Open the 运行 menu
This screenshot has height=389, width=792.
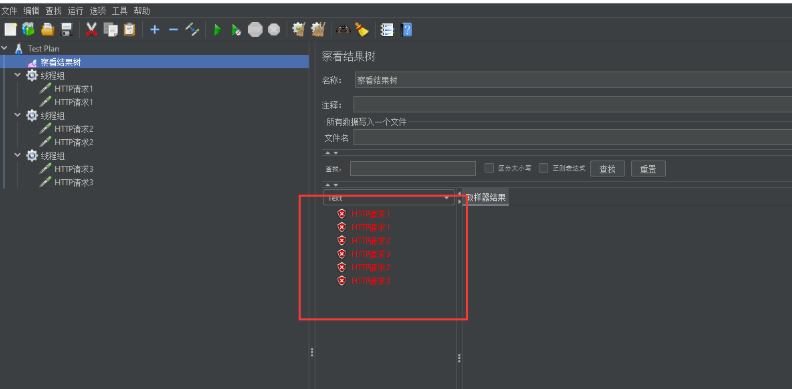76,11
